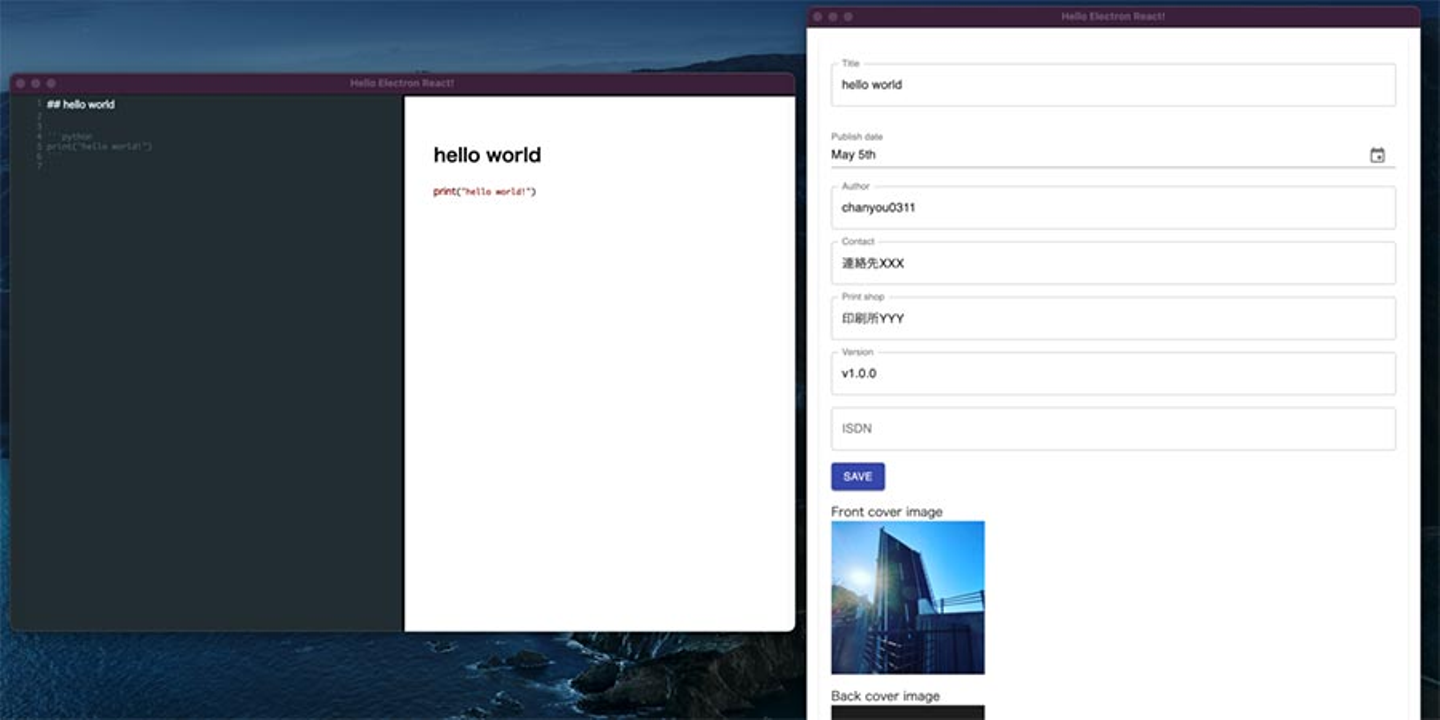Minimize the markdown editor window
1440x720 pixels.
[36, 83]
